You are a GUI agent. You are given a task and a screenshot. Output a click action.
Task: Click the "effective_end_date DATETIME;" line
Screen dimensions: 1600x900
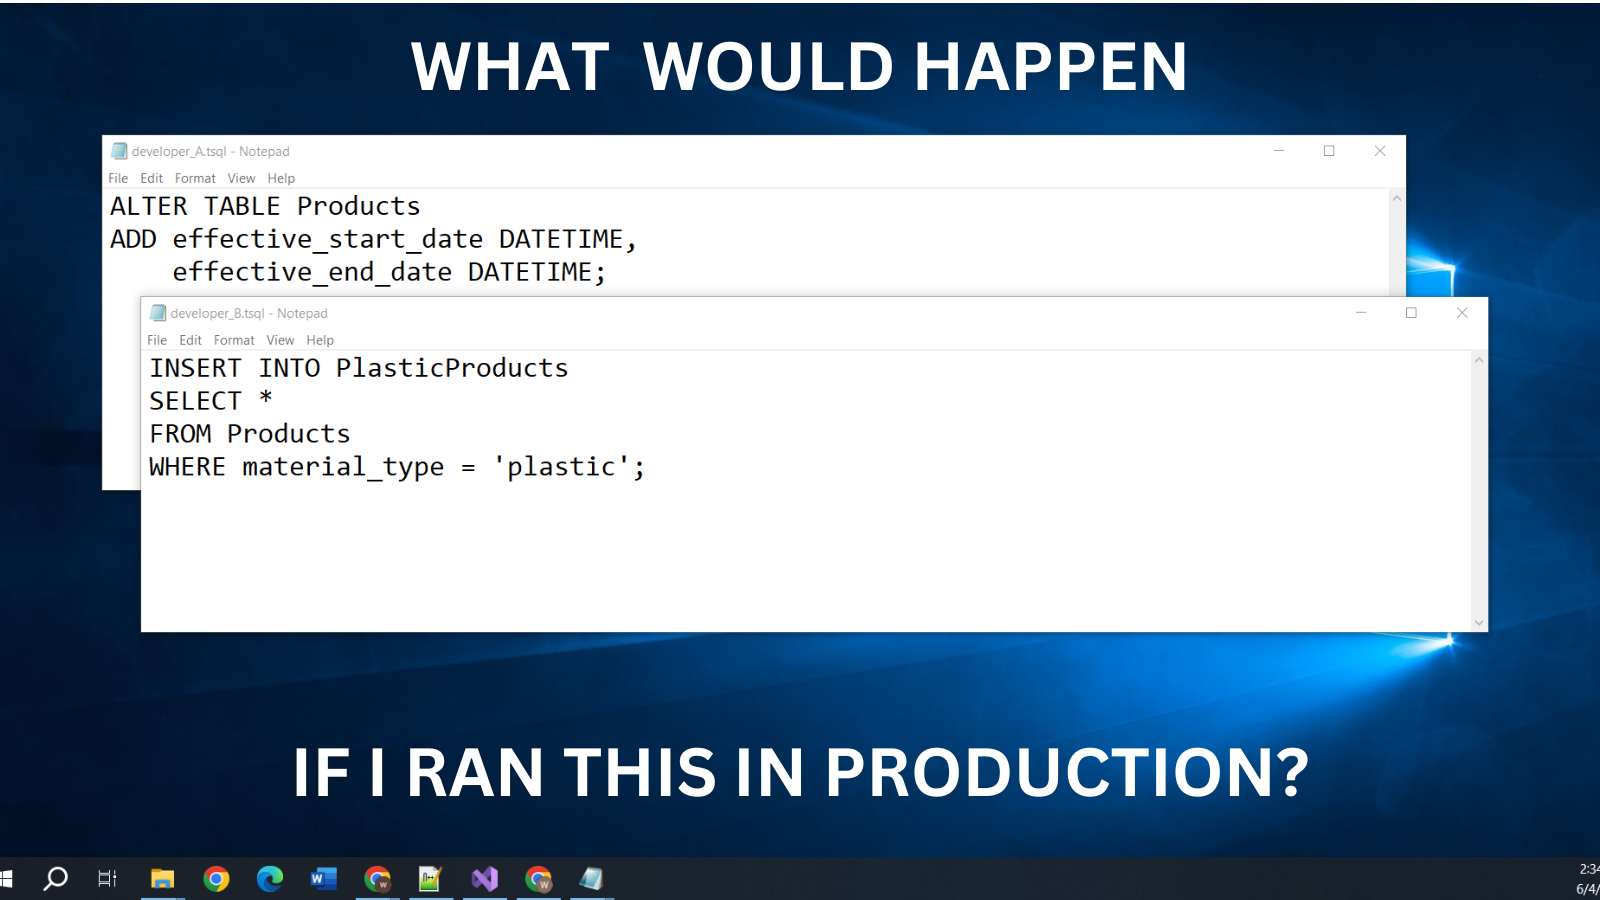tap(389, 272)
